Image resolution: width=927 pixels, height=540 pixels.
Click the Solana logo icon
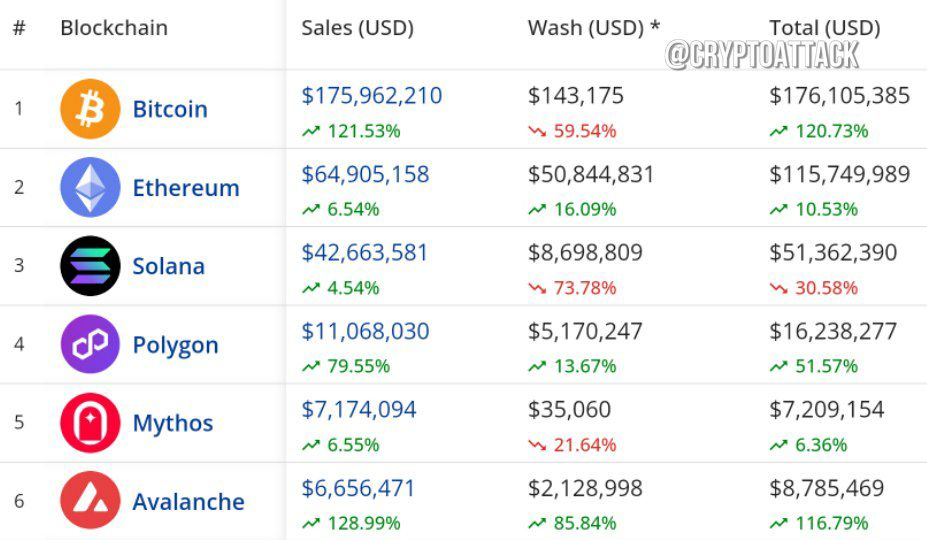coord(90,266)
